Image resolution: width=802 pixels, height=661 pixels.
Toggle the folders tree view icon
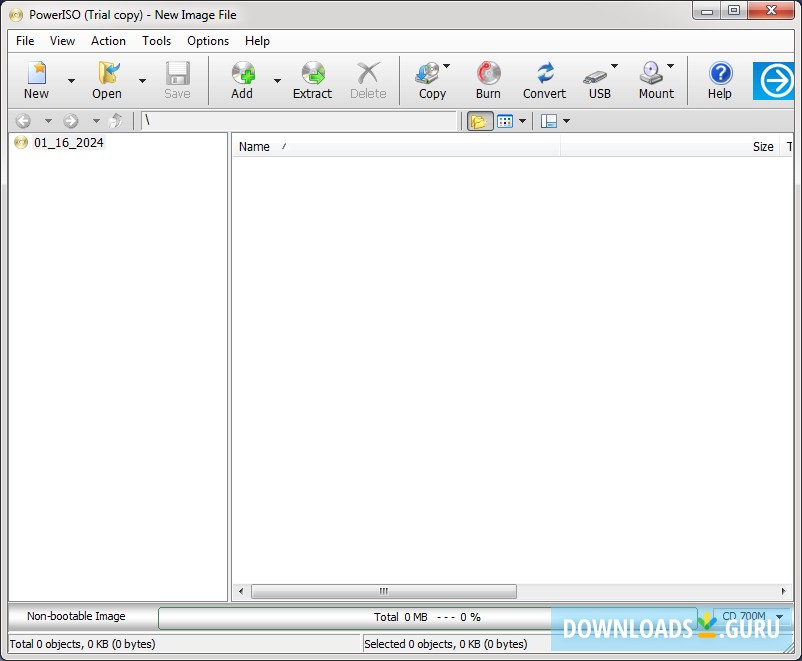(x=479, y=121)
